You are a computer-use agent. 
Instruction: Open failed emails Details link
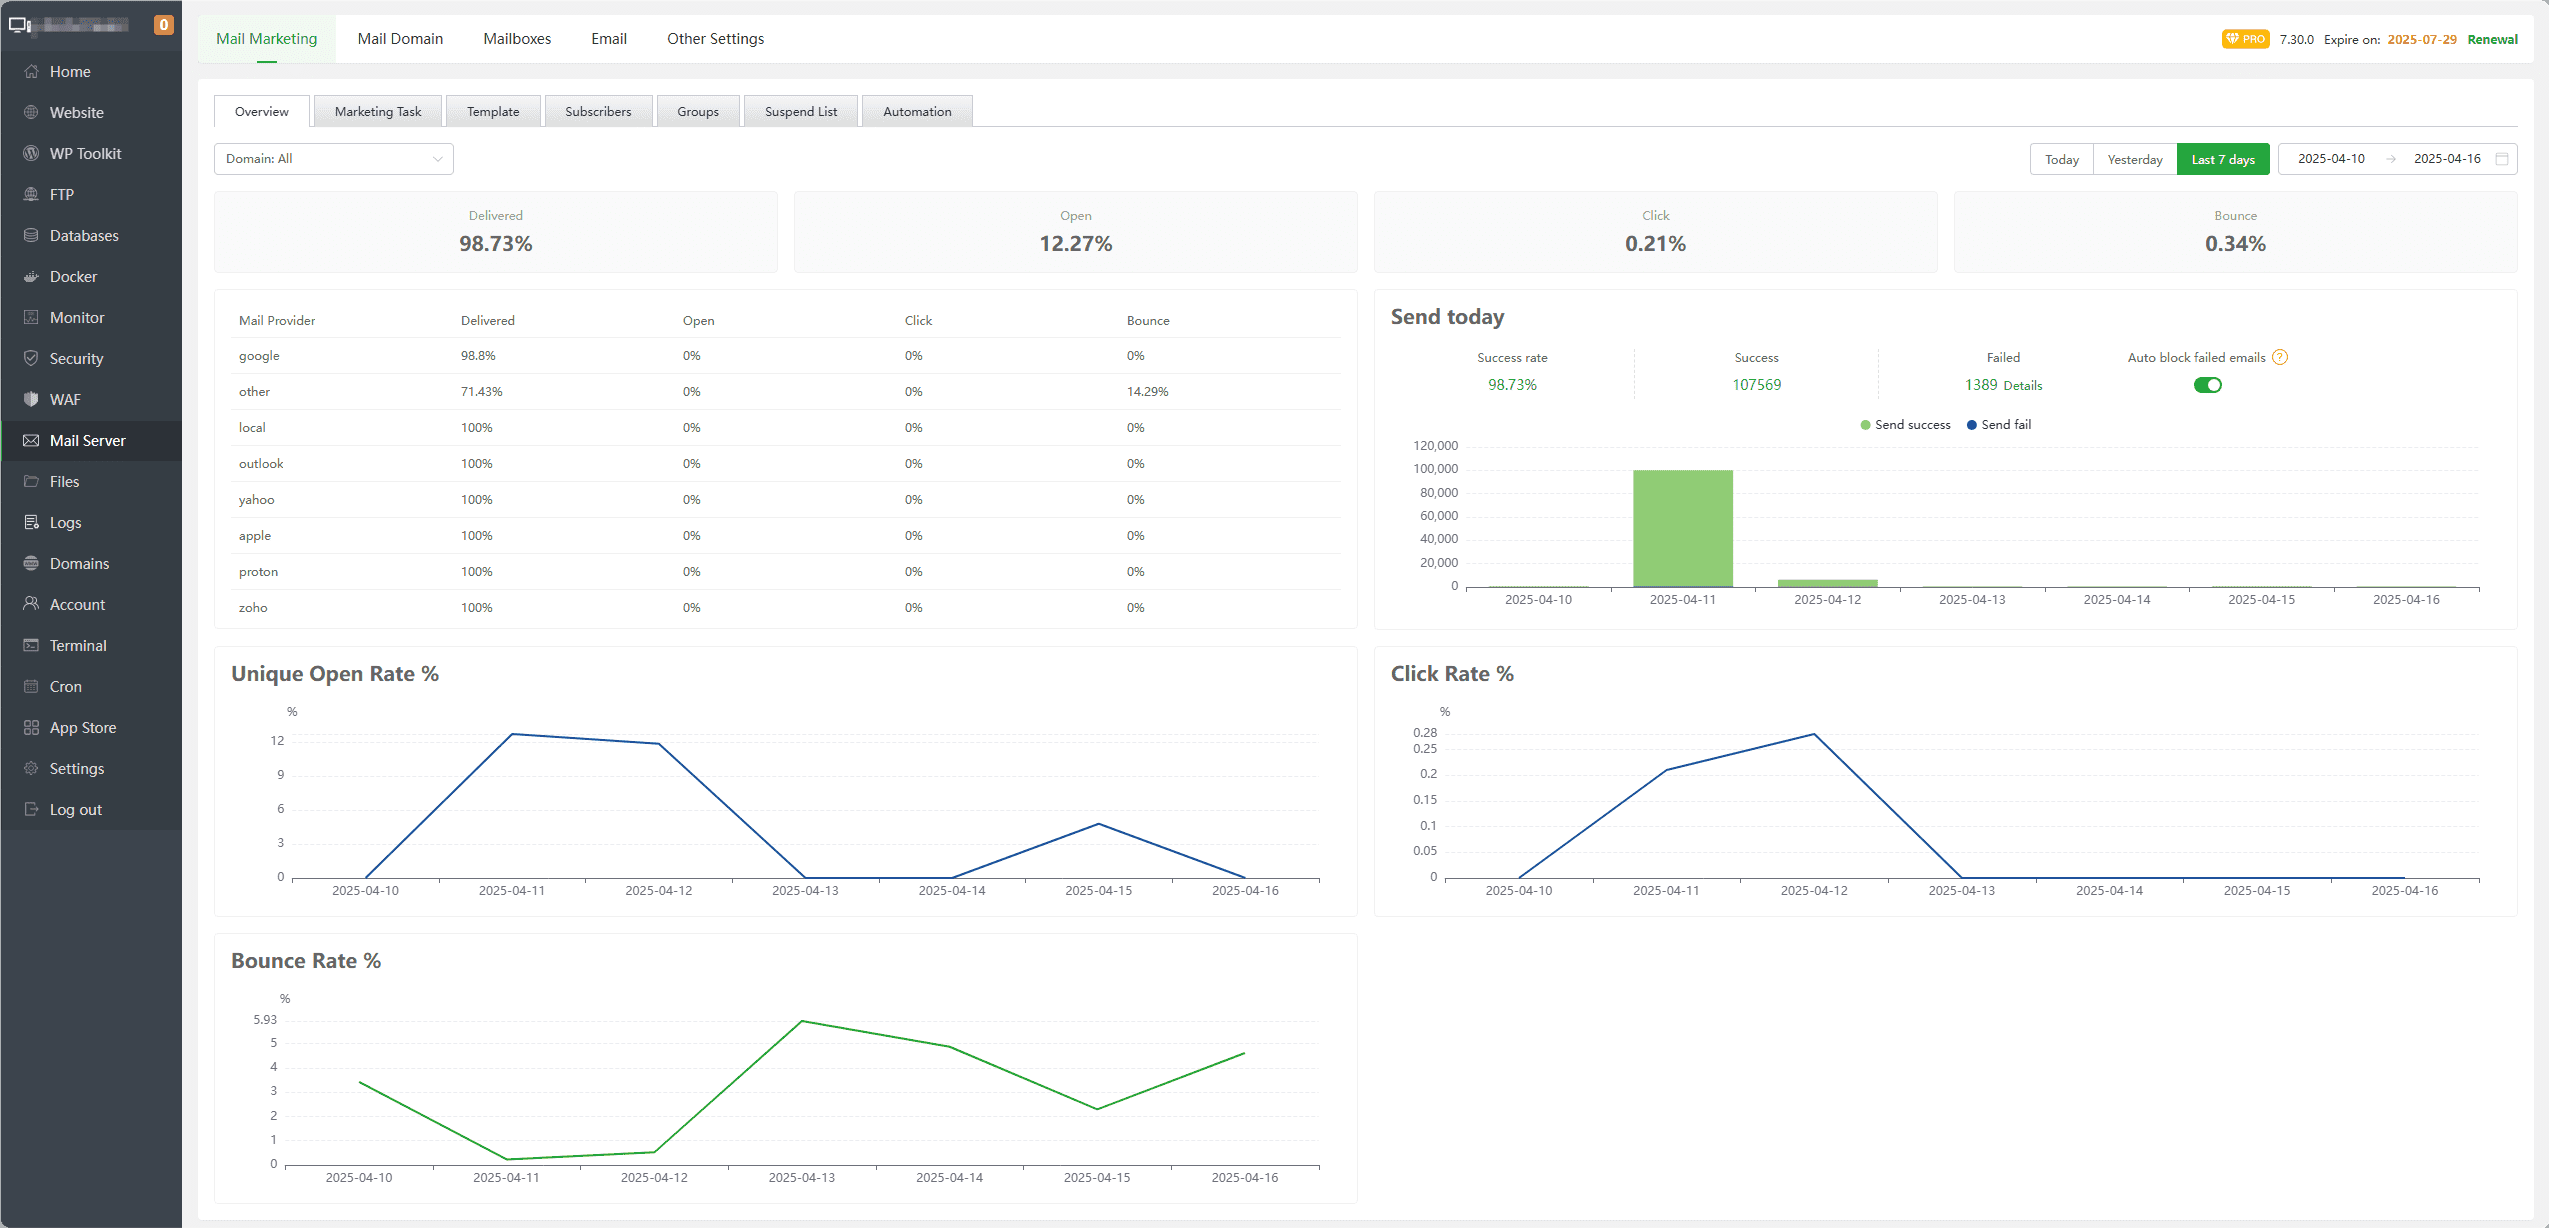click(x=2023, y=386)
